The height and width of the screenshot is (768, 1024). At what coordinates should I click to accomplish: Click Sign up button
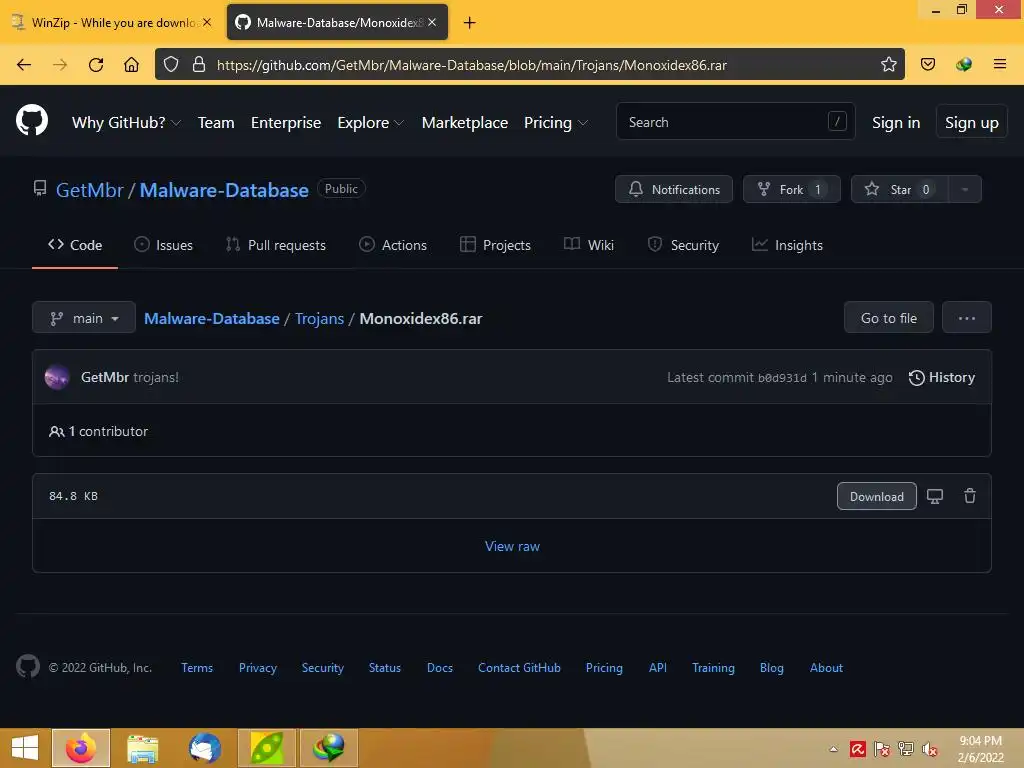(x=972, y=122)
